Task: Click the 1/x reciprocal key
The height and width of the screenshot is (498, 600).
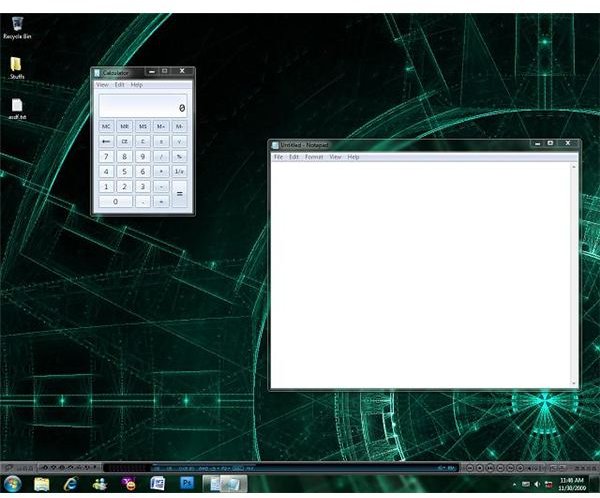Action: (179, 171)
